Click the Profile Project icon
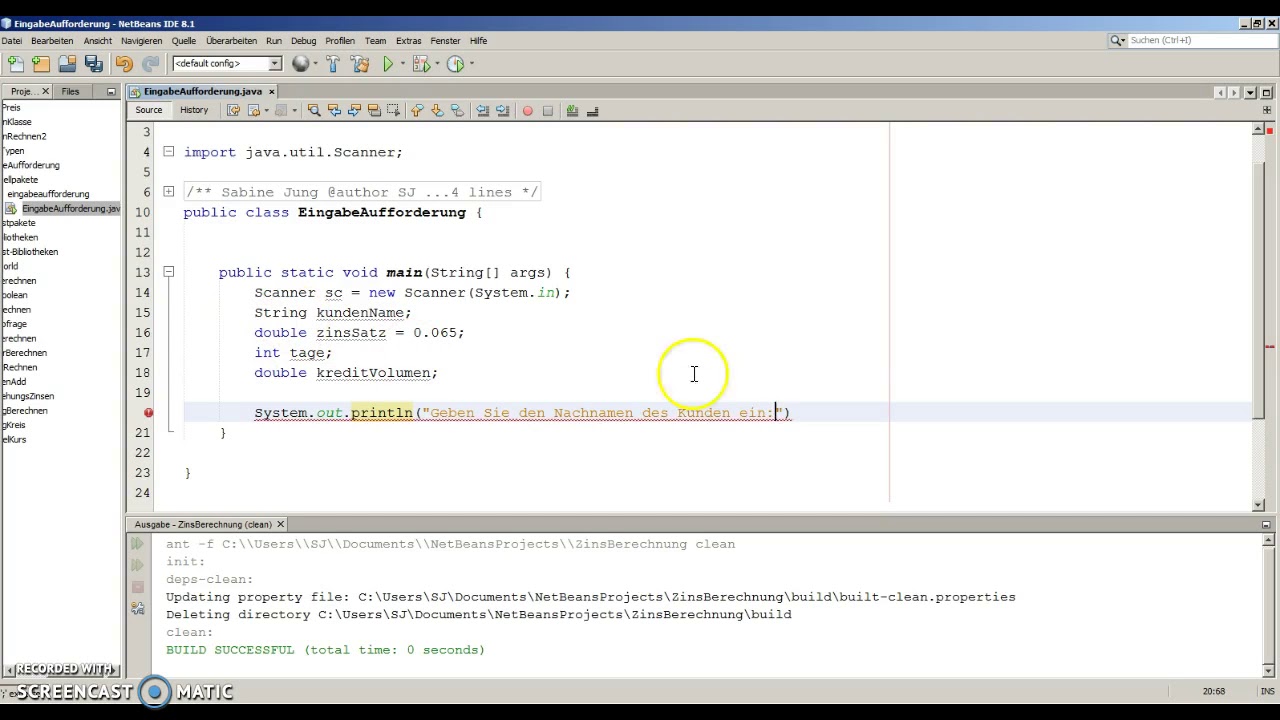 coord(455,64)
